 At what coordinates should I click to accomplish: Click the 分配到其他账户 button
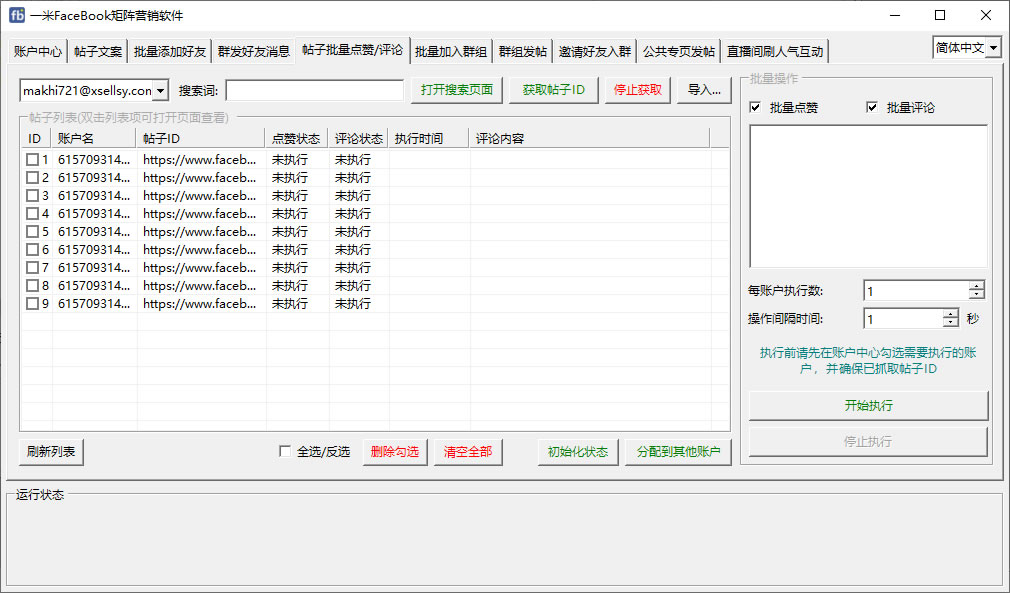[678, 451]
